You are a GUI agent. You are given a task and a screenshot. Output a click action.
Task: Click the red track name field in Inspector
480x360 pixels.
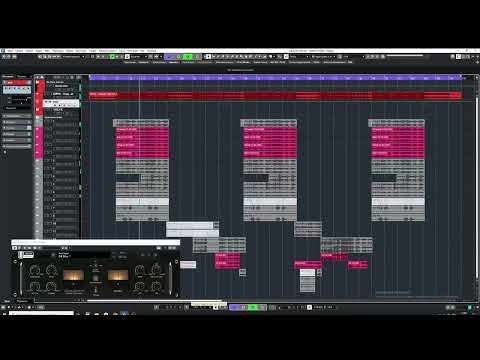tap(17, 82)
